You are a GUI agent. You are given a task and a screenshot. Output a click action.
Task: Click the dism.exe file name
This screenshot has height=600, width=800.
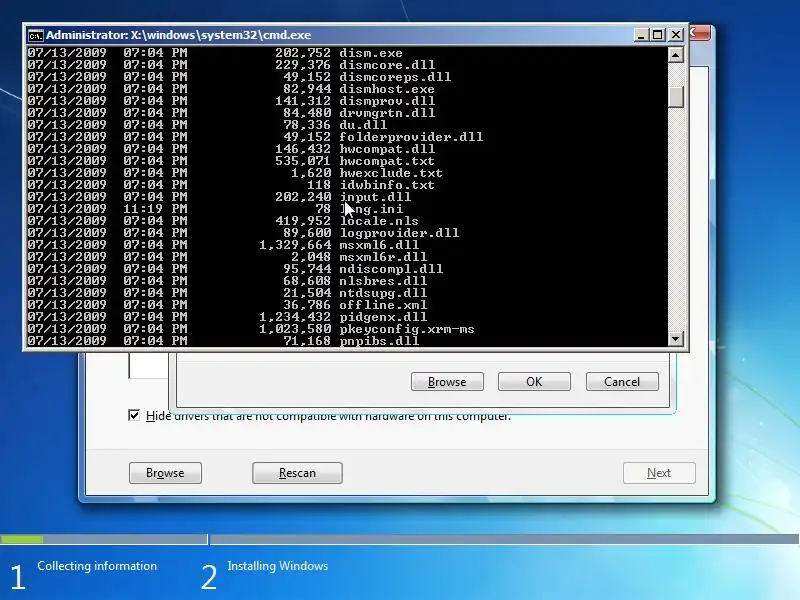coord(370,53)
